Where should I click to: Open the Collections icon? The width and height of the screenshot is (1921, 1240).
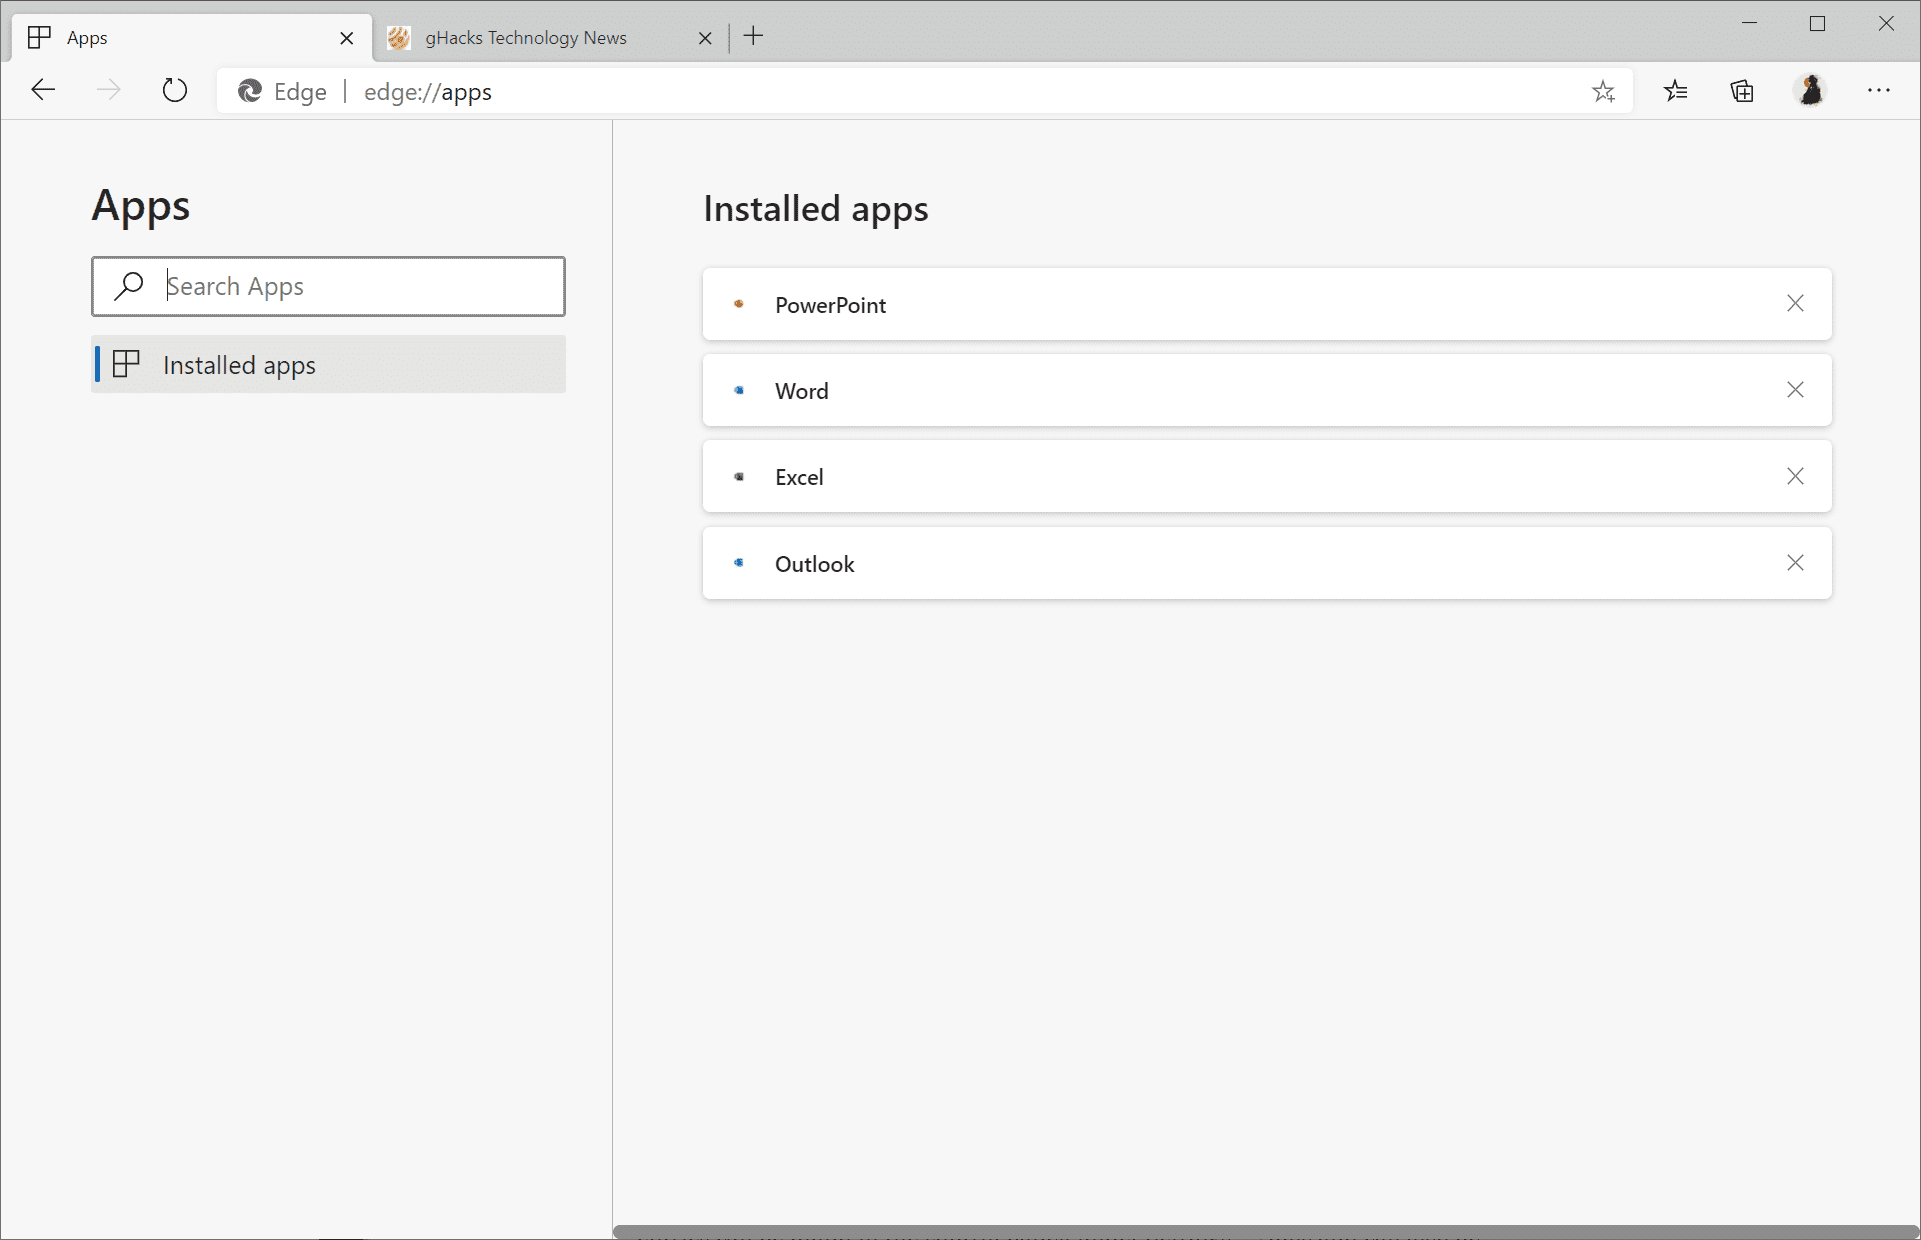pos(1742,91)
